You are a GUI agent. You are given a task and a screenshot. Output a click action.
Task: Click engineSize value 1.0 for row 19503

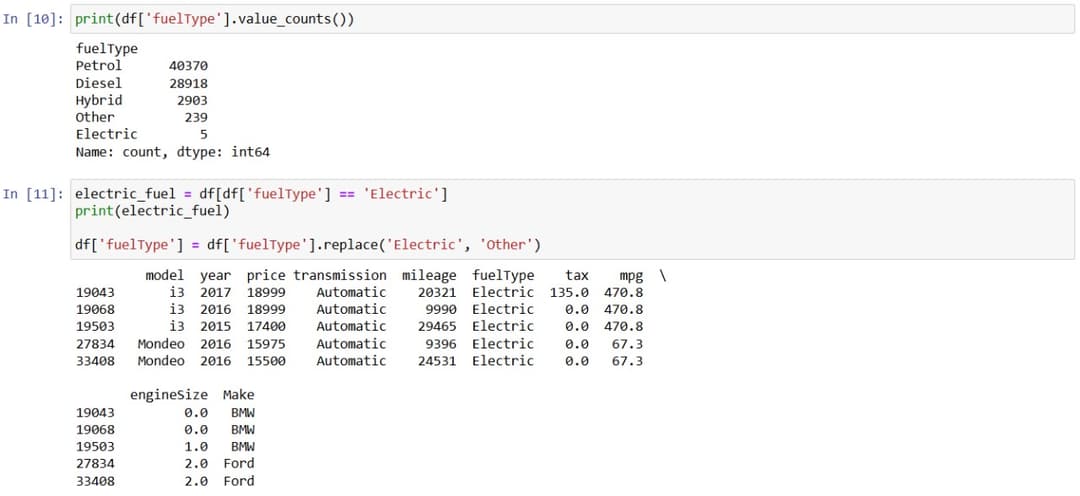click(x=196, y=446)
